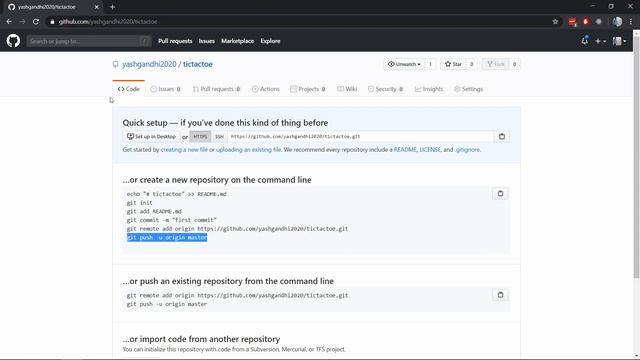Open the yashgandhi2020 profile link
Viewport: 640px width, 360px height.
[x=149, y=64]
